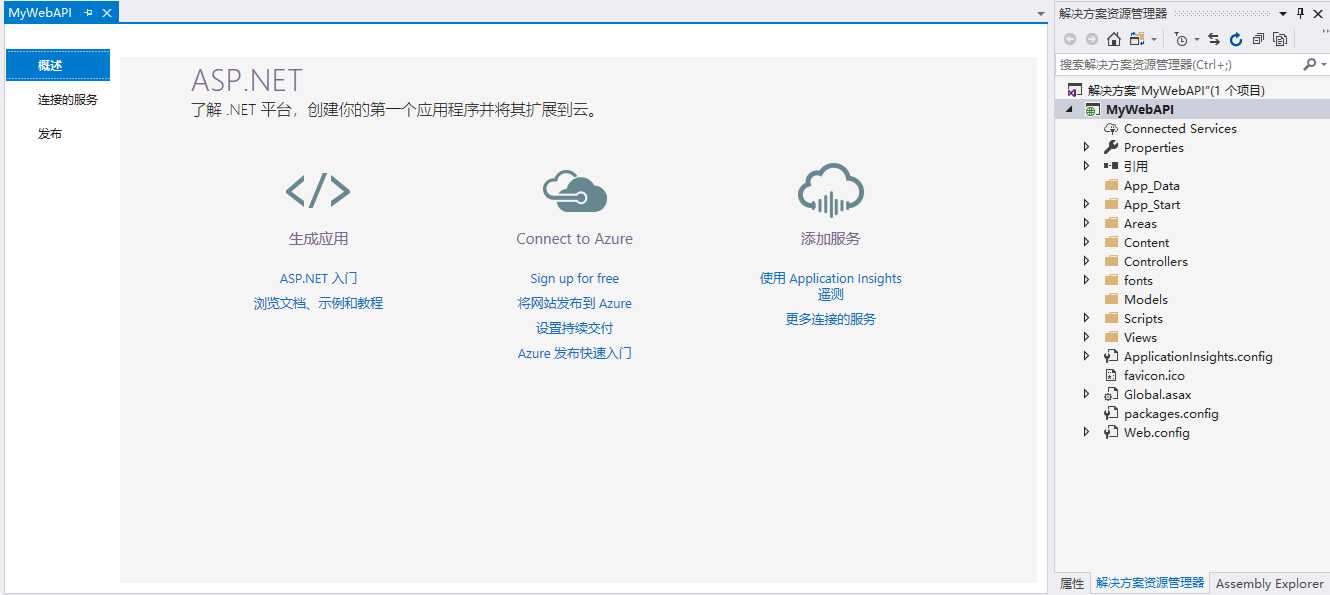Refresh the Solution Explorer tree
Viewport: 1330px width, 595px height.
click(x=1236, y=39)
